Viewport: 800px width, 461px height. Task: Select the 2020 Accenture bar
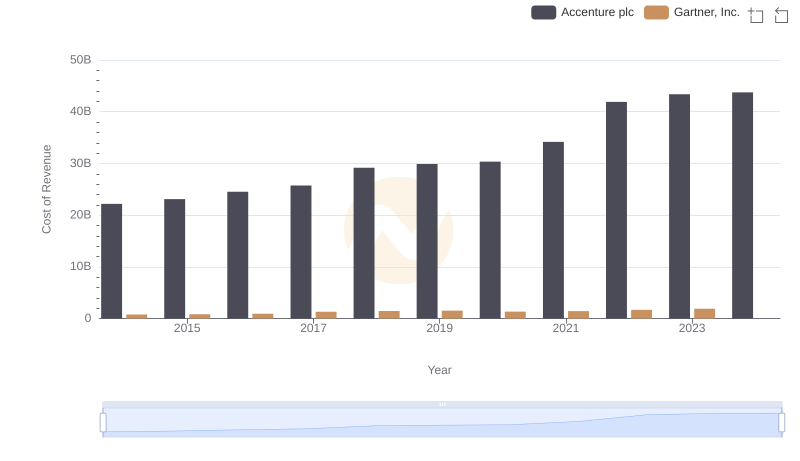coord(490,240)
